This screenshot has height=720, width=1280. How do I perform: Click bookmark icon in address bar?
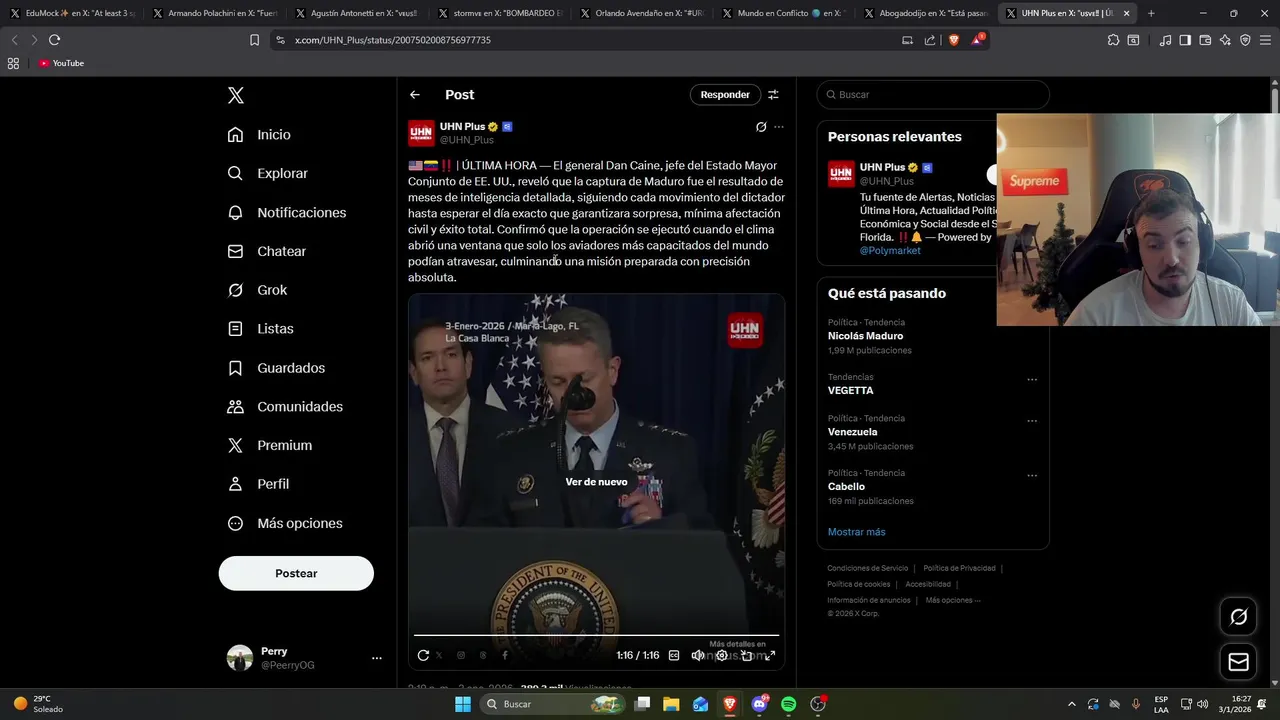click(x=254, y=40)
